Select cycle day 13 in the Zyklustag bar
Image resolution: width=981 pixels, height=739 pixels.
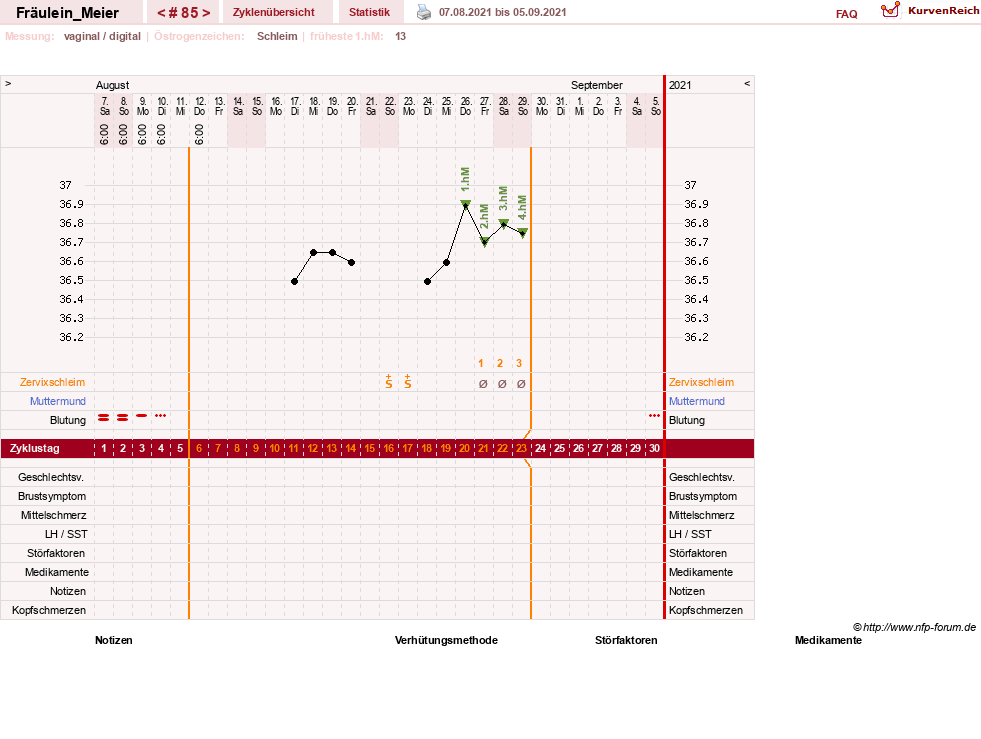coord(332,449)
